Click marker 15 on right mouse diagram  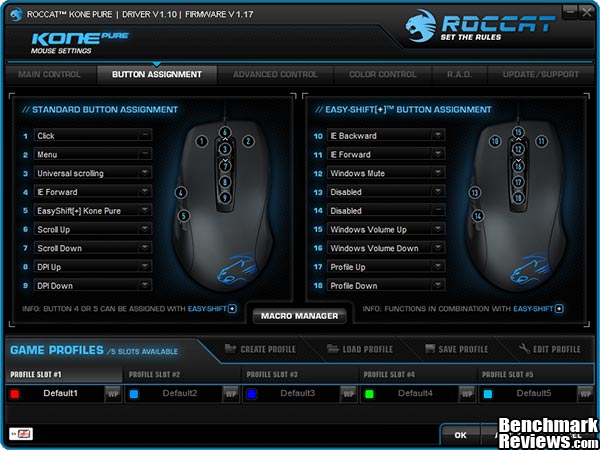[x=518, y=132]
